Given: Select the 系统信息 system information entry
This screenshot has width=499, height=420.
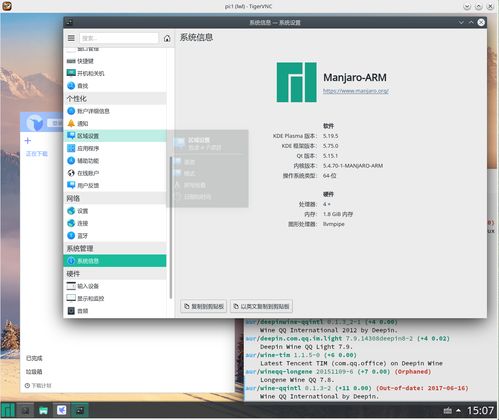Looking at the screenshot, I should [x=115, y=261].
